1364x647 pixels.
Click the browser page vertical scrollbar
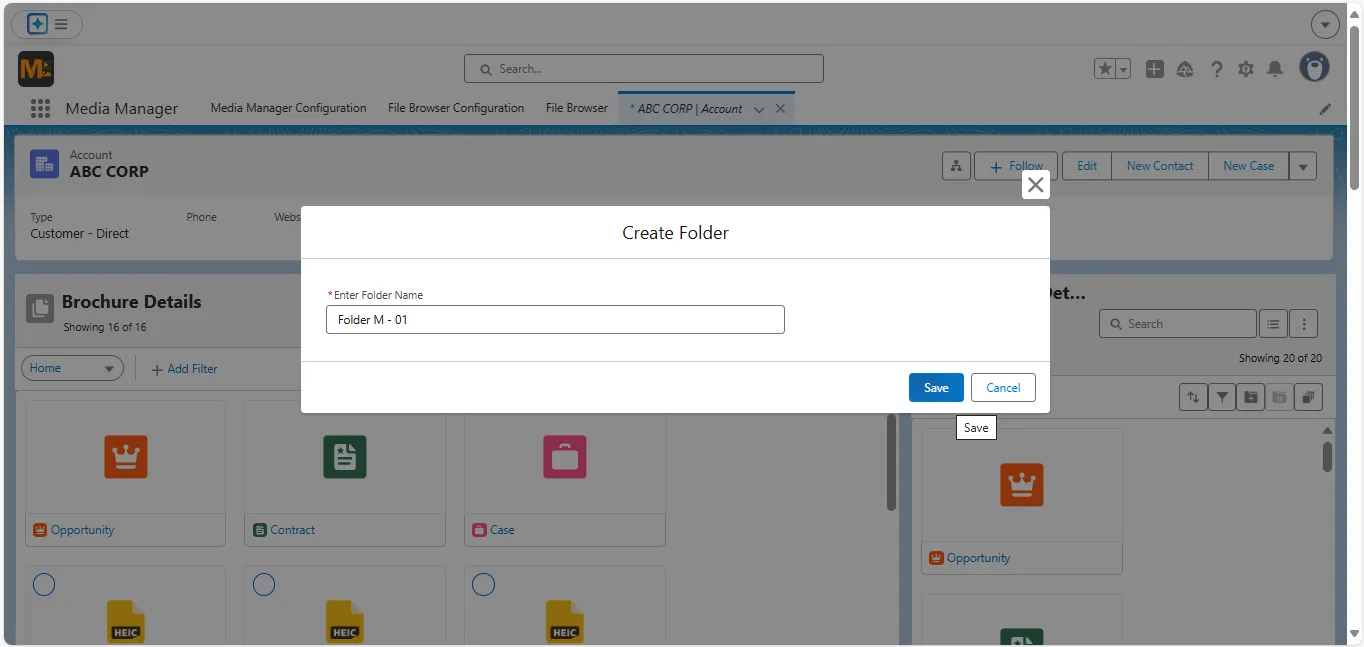click(1355, 108)
